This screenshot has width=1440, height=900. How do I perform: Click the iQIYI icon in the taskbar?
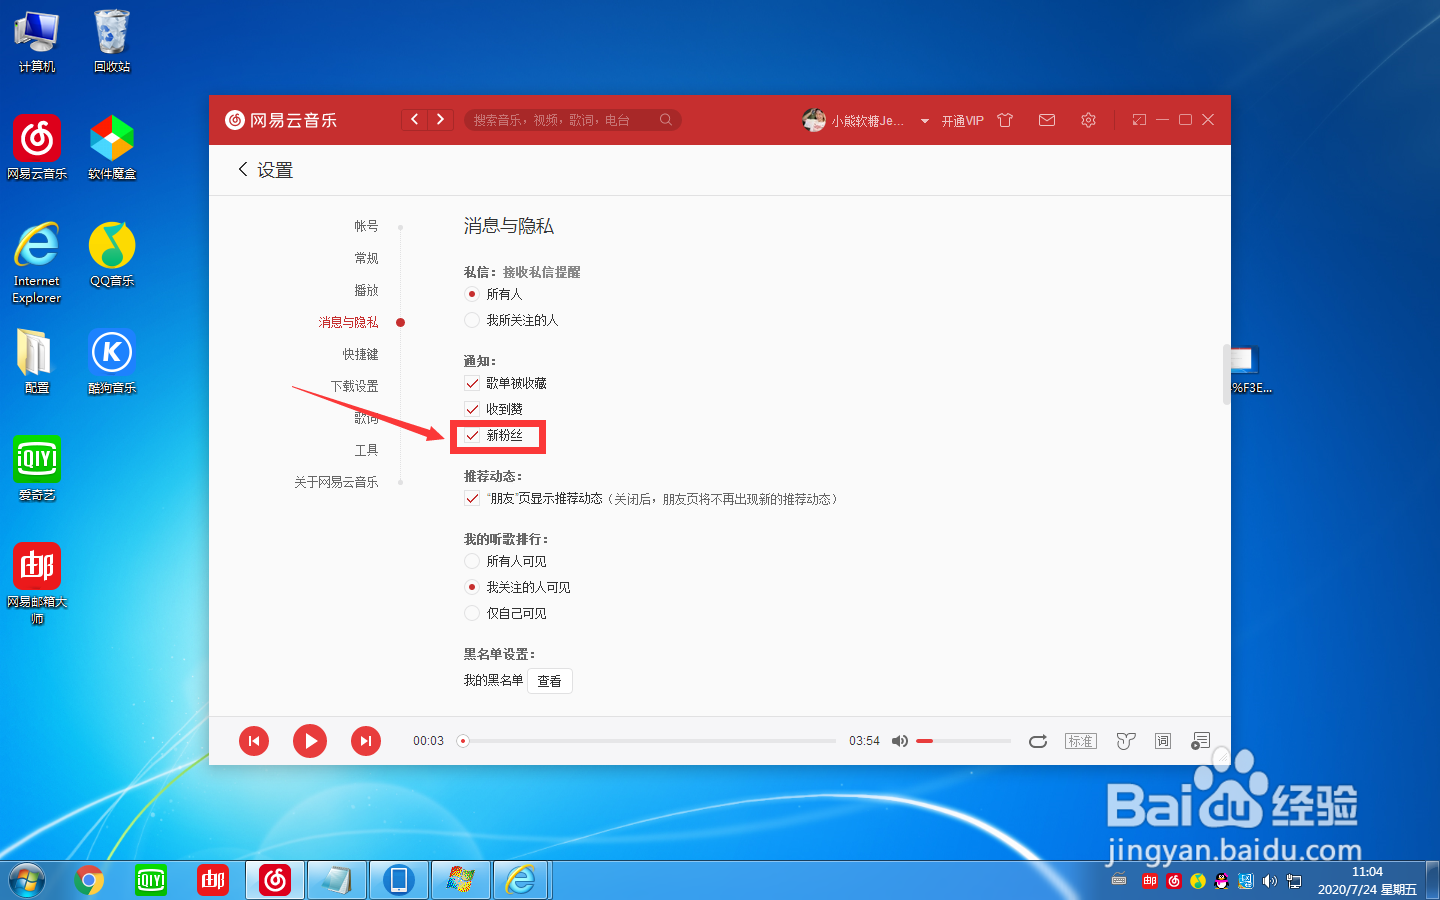pyautogui.click(x=151, y=880)
